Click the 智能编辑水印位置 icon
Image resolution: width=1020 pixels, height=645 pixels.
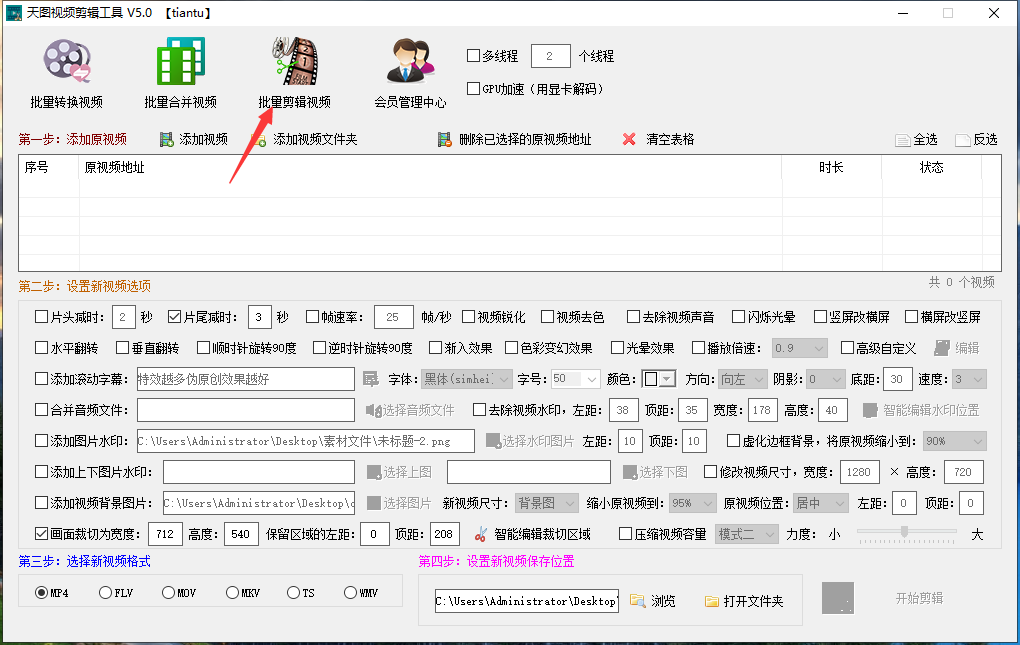tap(870, 410)
